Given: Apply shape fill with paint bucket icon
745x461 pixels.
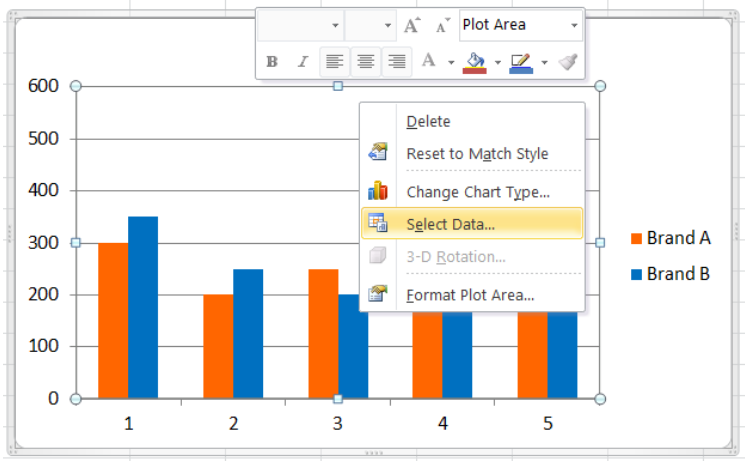Looking at the screenshot, I should [x=475, y=63].
